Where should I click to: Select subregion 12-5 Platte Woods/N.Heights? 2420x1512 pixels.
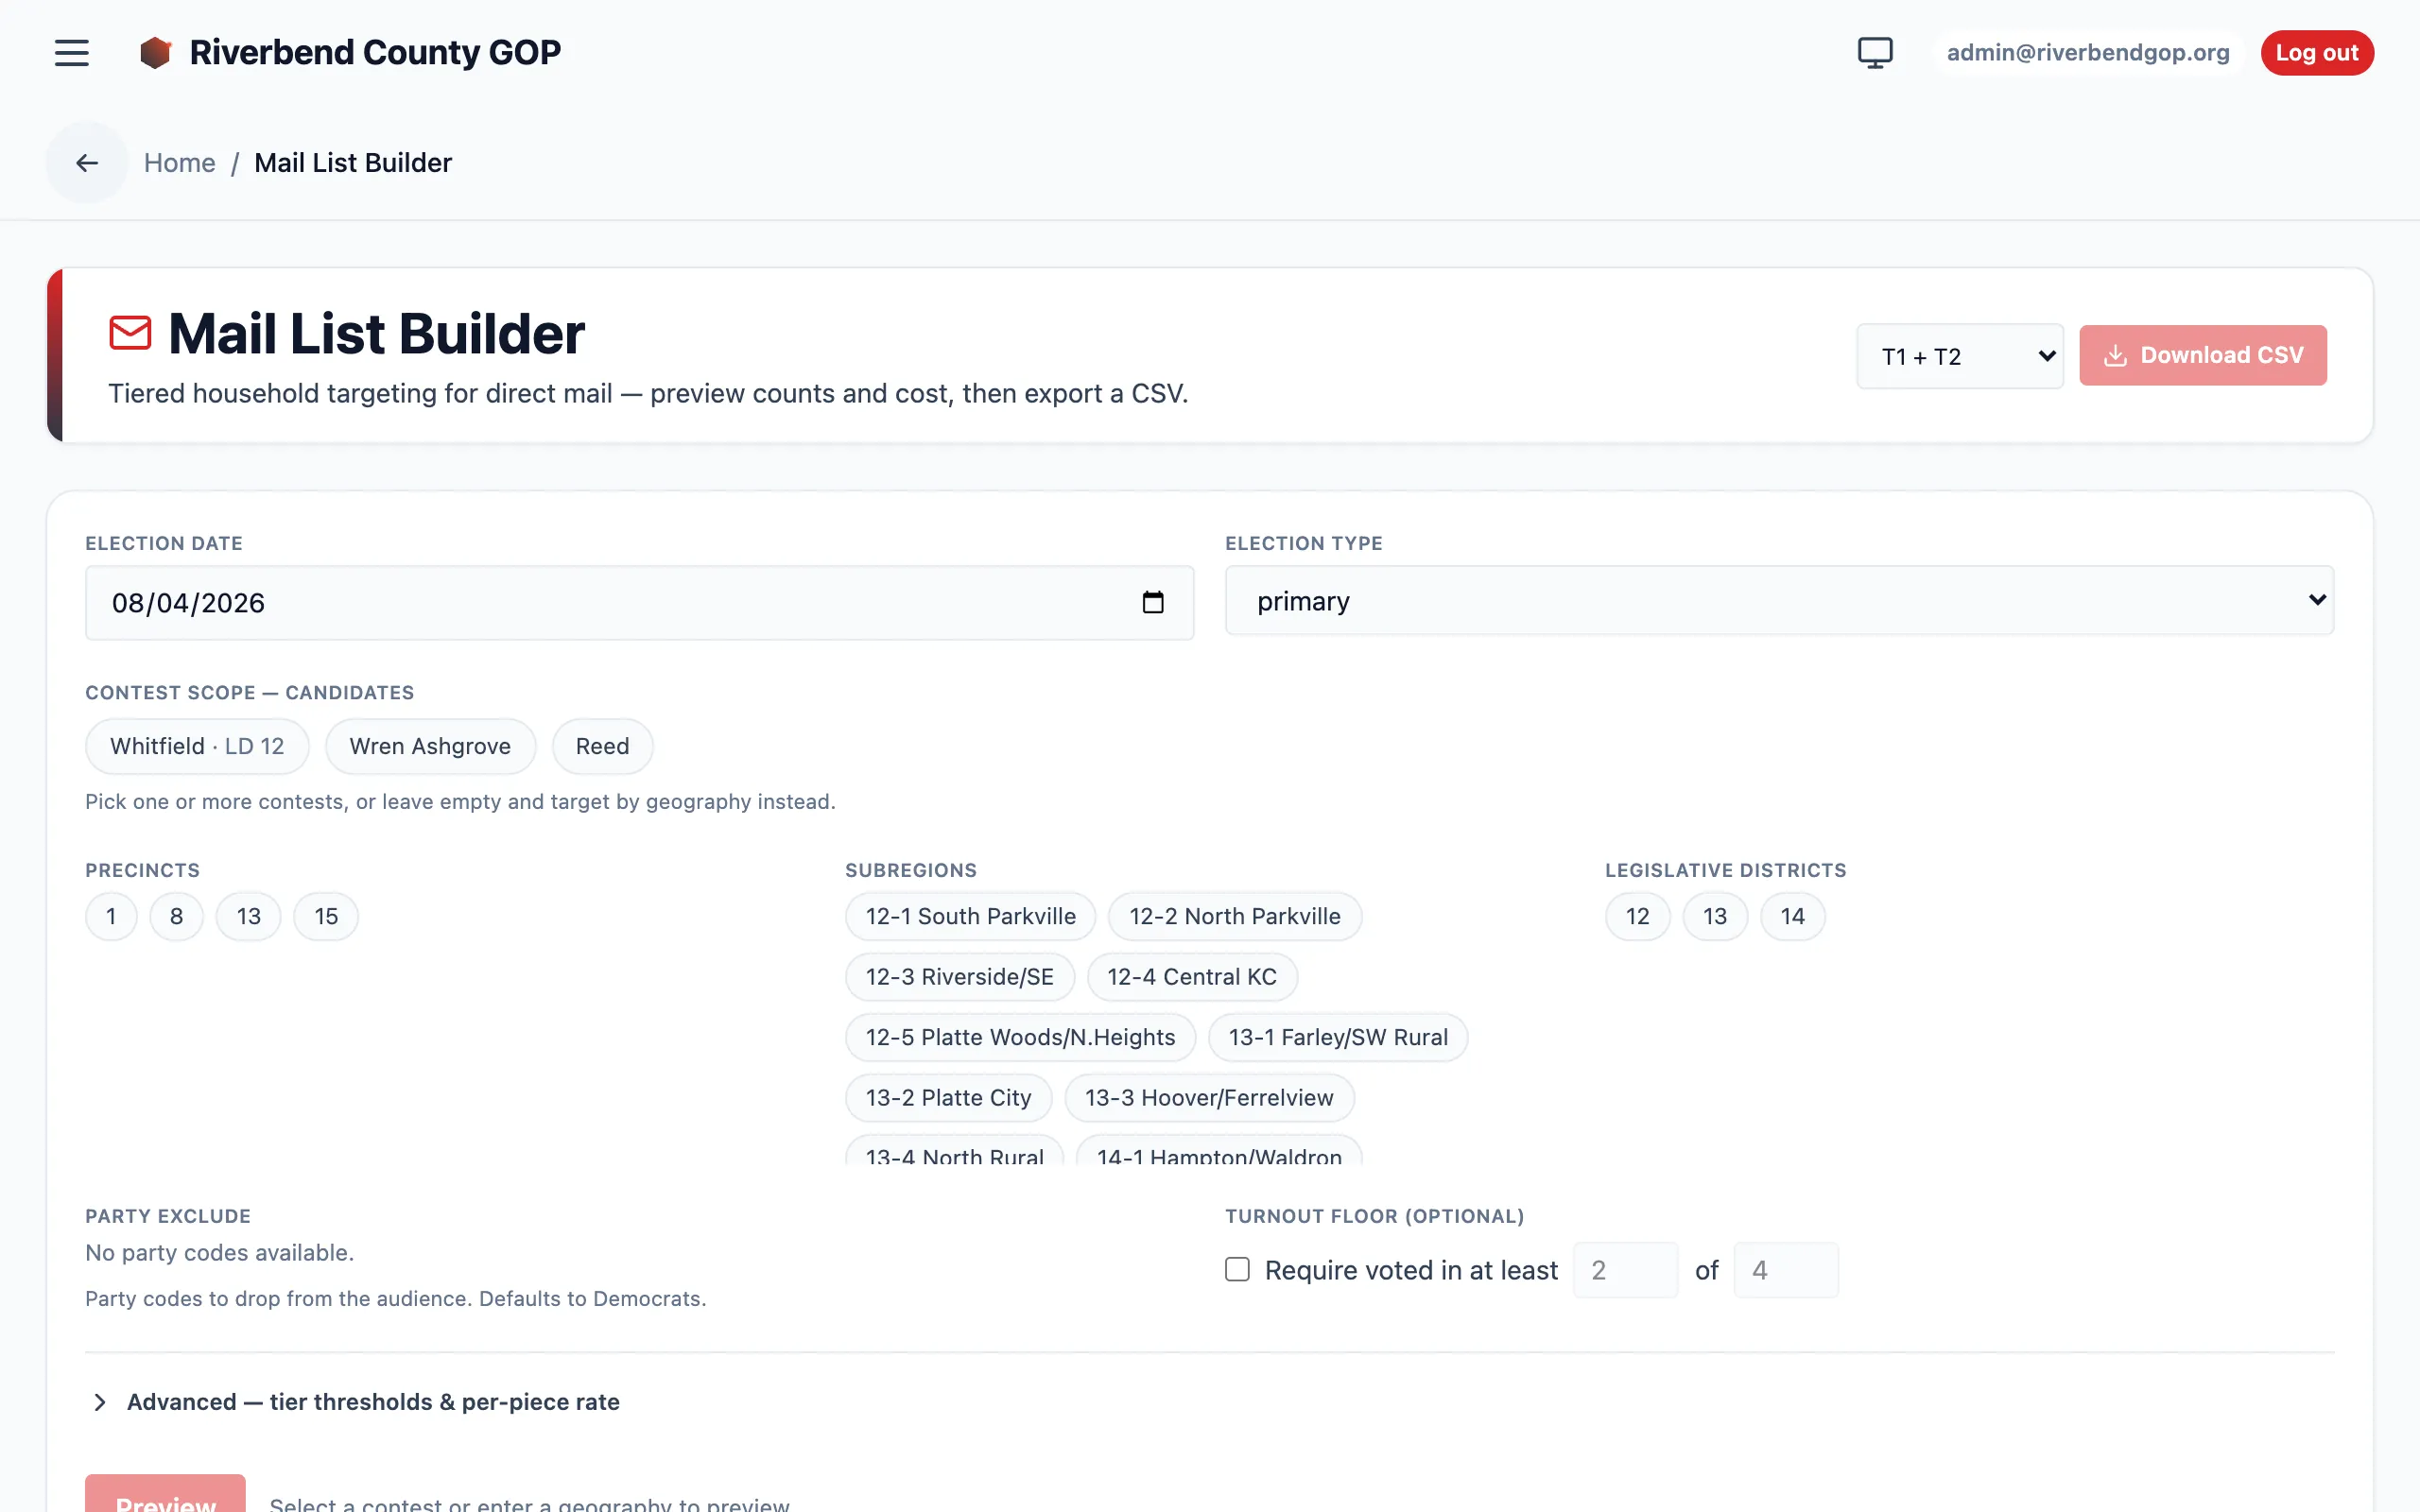[1020, 1037]
